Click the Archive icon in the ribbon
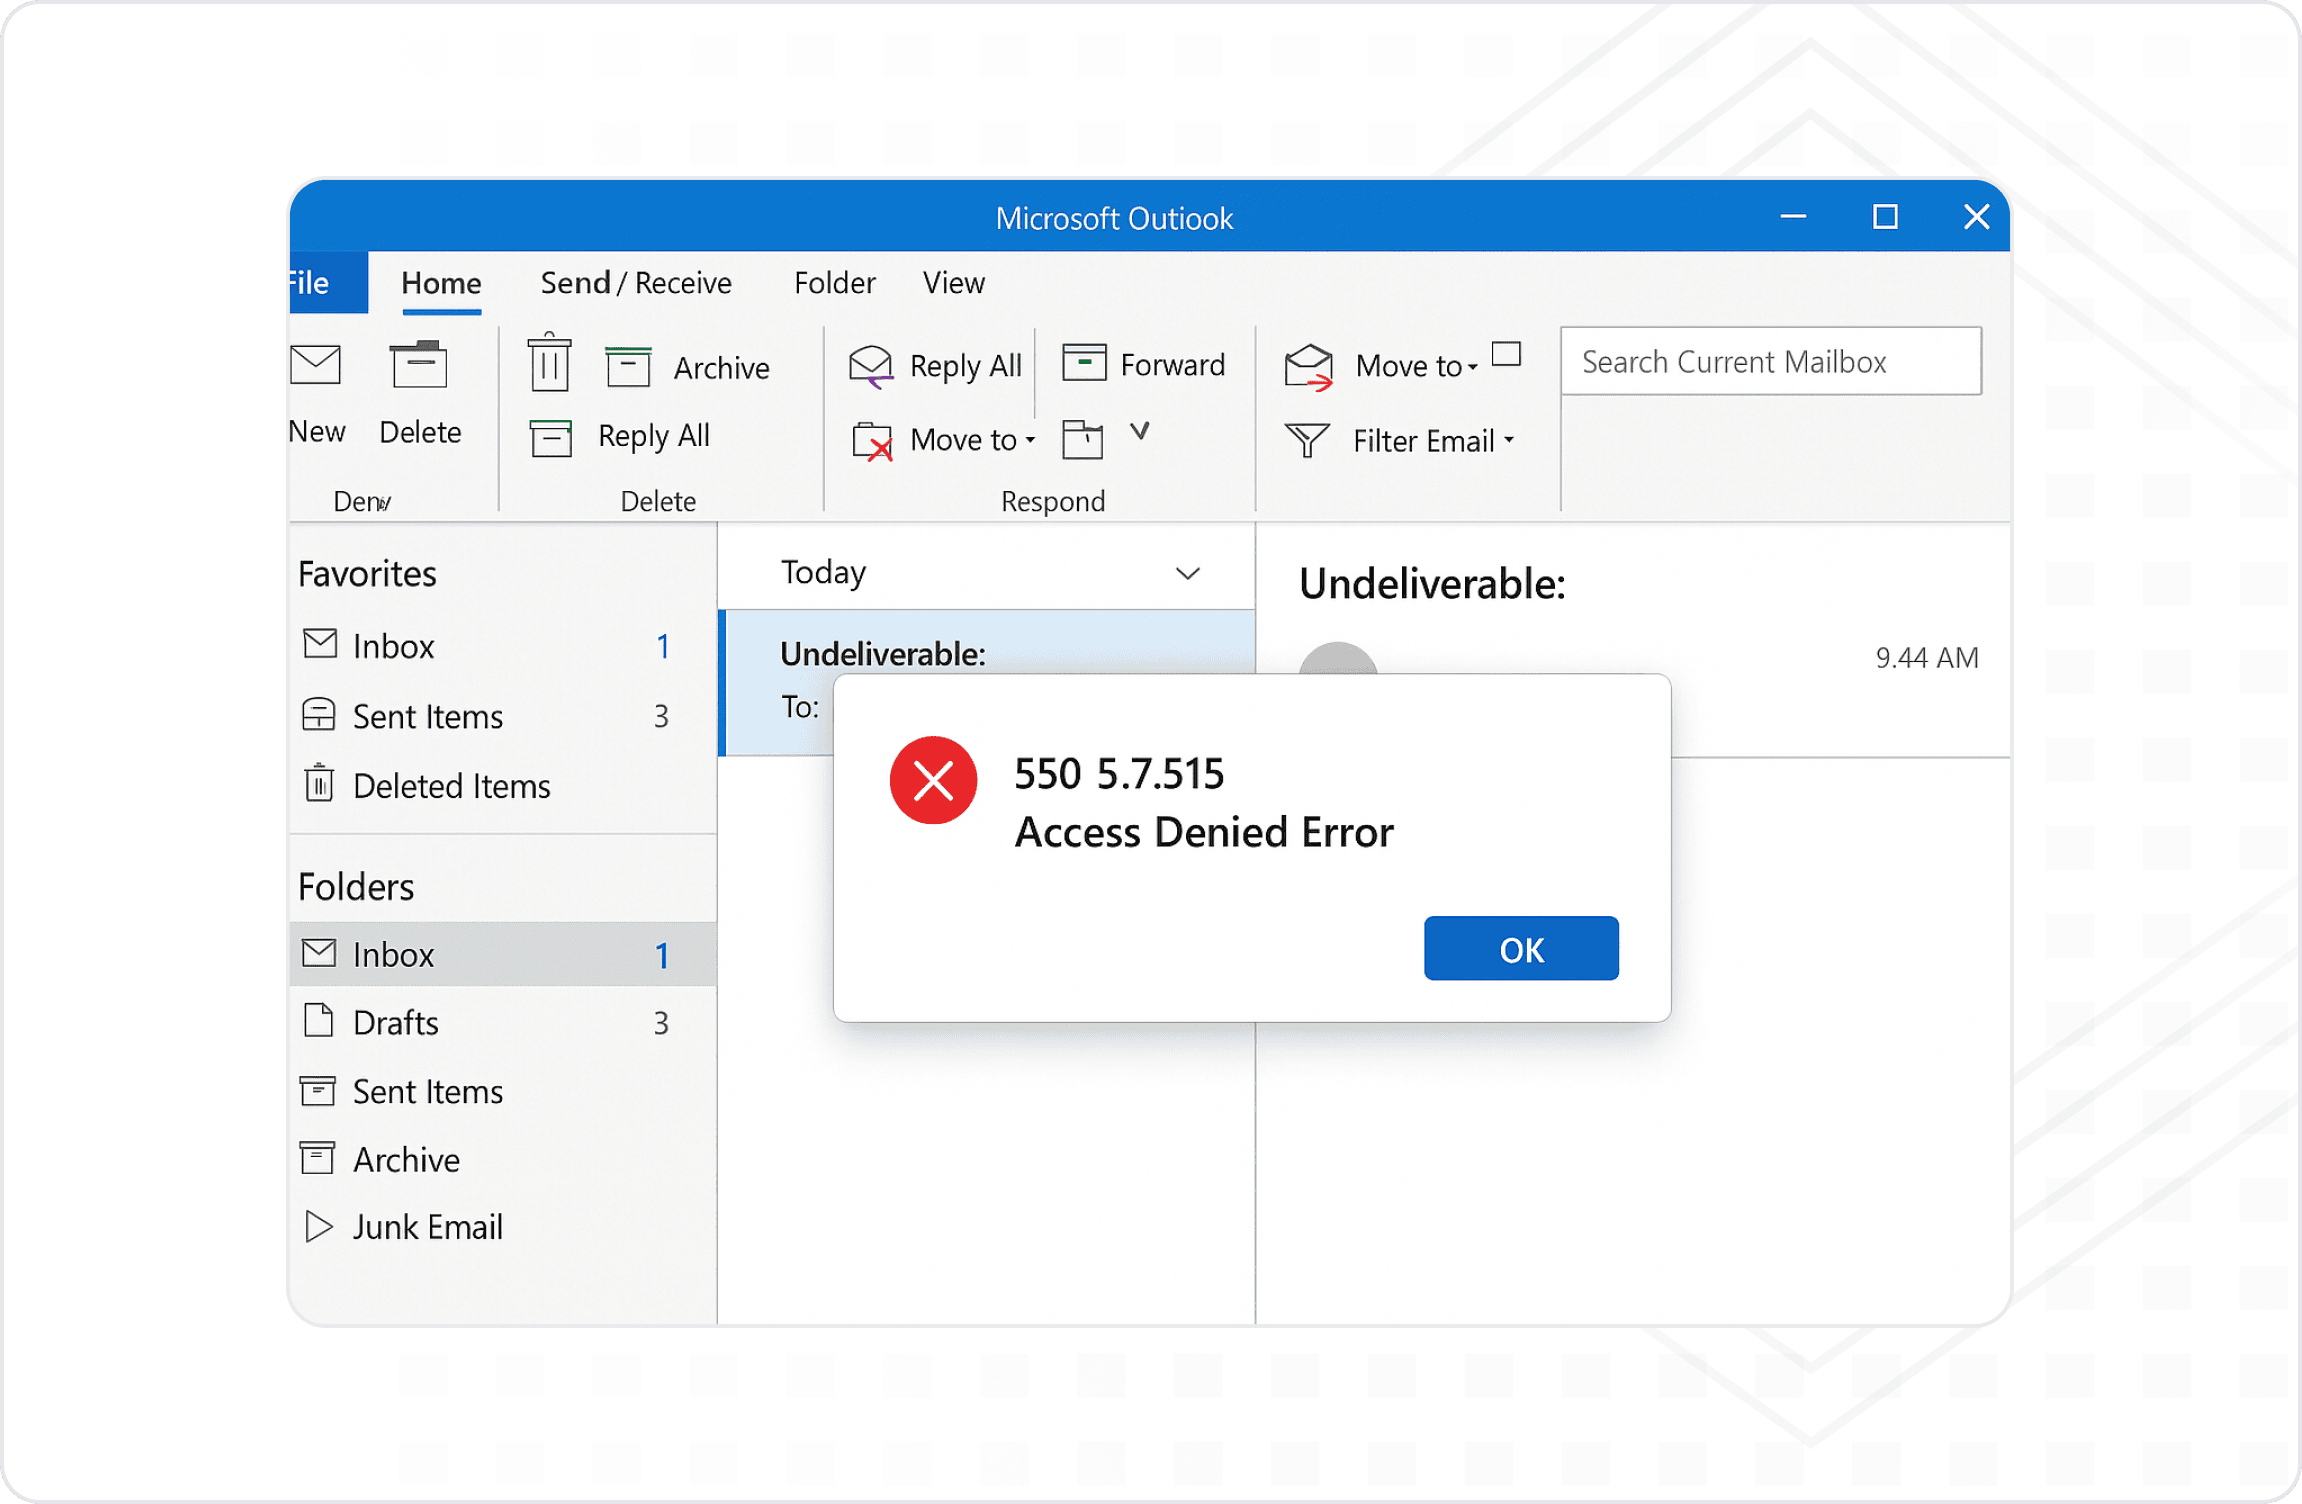The width and height of the screenshot is (2302, 1504). click(x=628, y=366)
